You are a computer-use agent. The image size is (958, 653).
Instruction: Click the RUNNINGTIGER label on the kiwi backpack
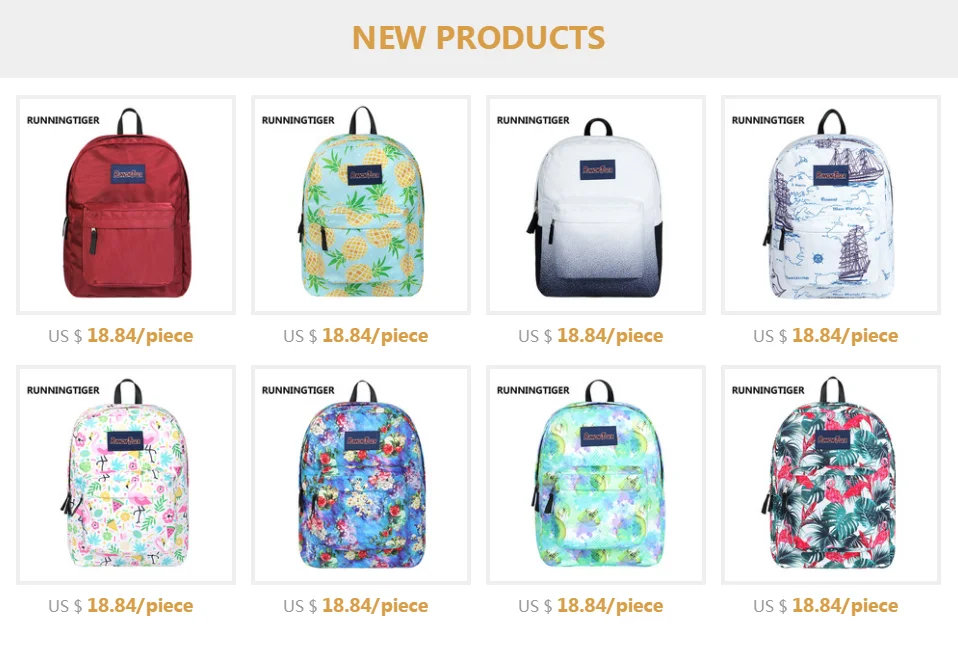pyautogui.click(x=533, y=390)
